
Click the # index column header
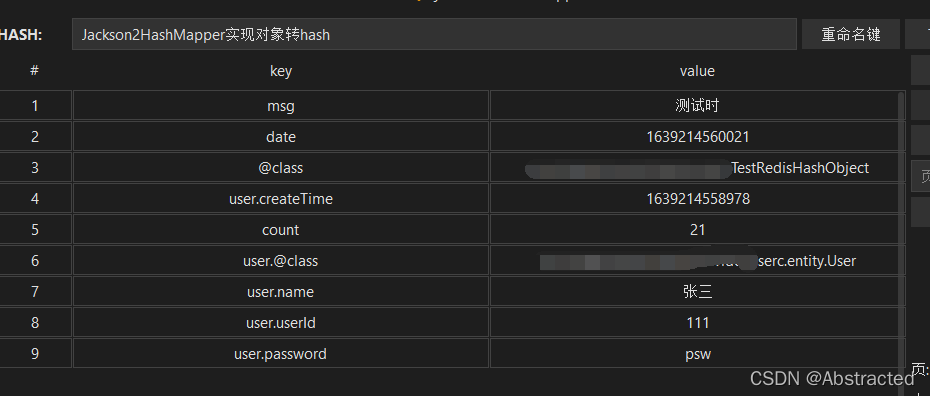coord(34,71)
